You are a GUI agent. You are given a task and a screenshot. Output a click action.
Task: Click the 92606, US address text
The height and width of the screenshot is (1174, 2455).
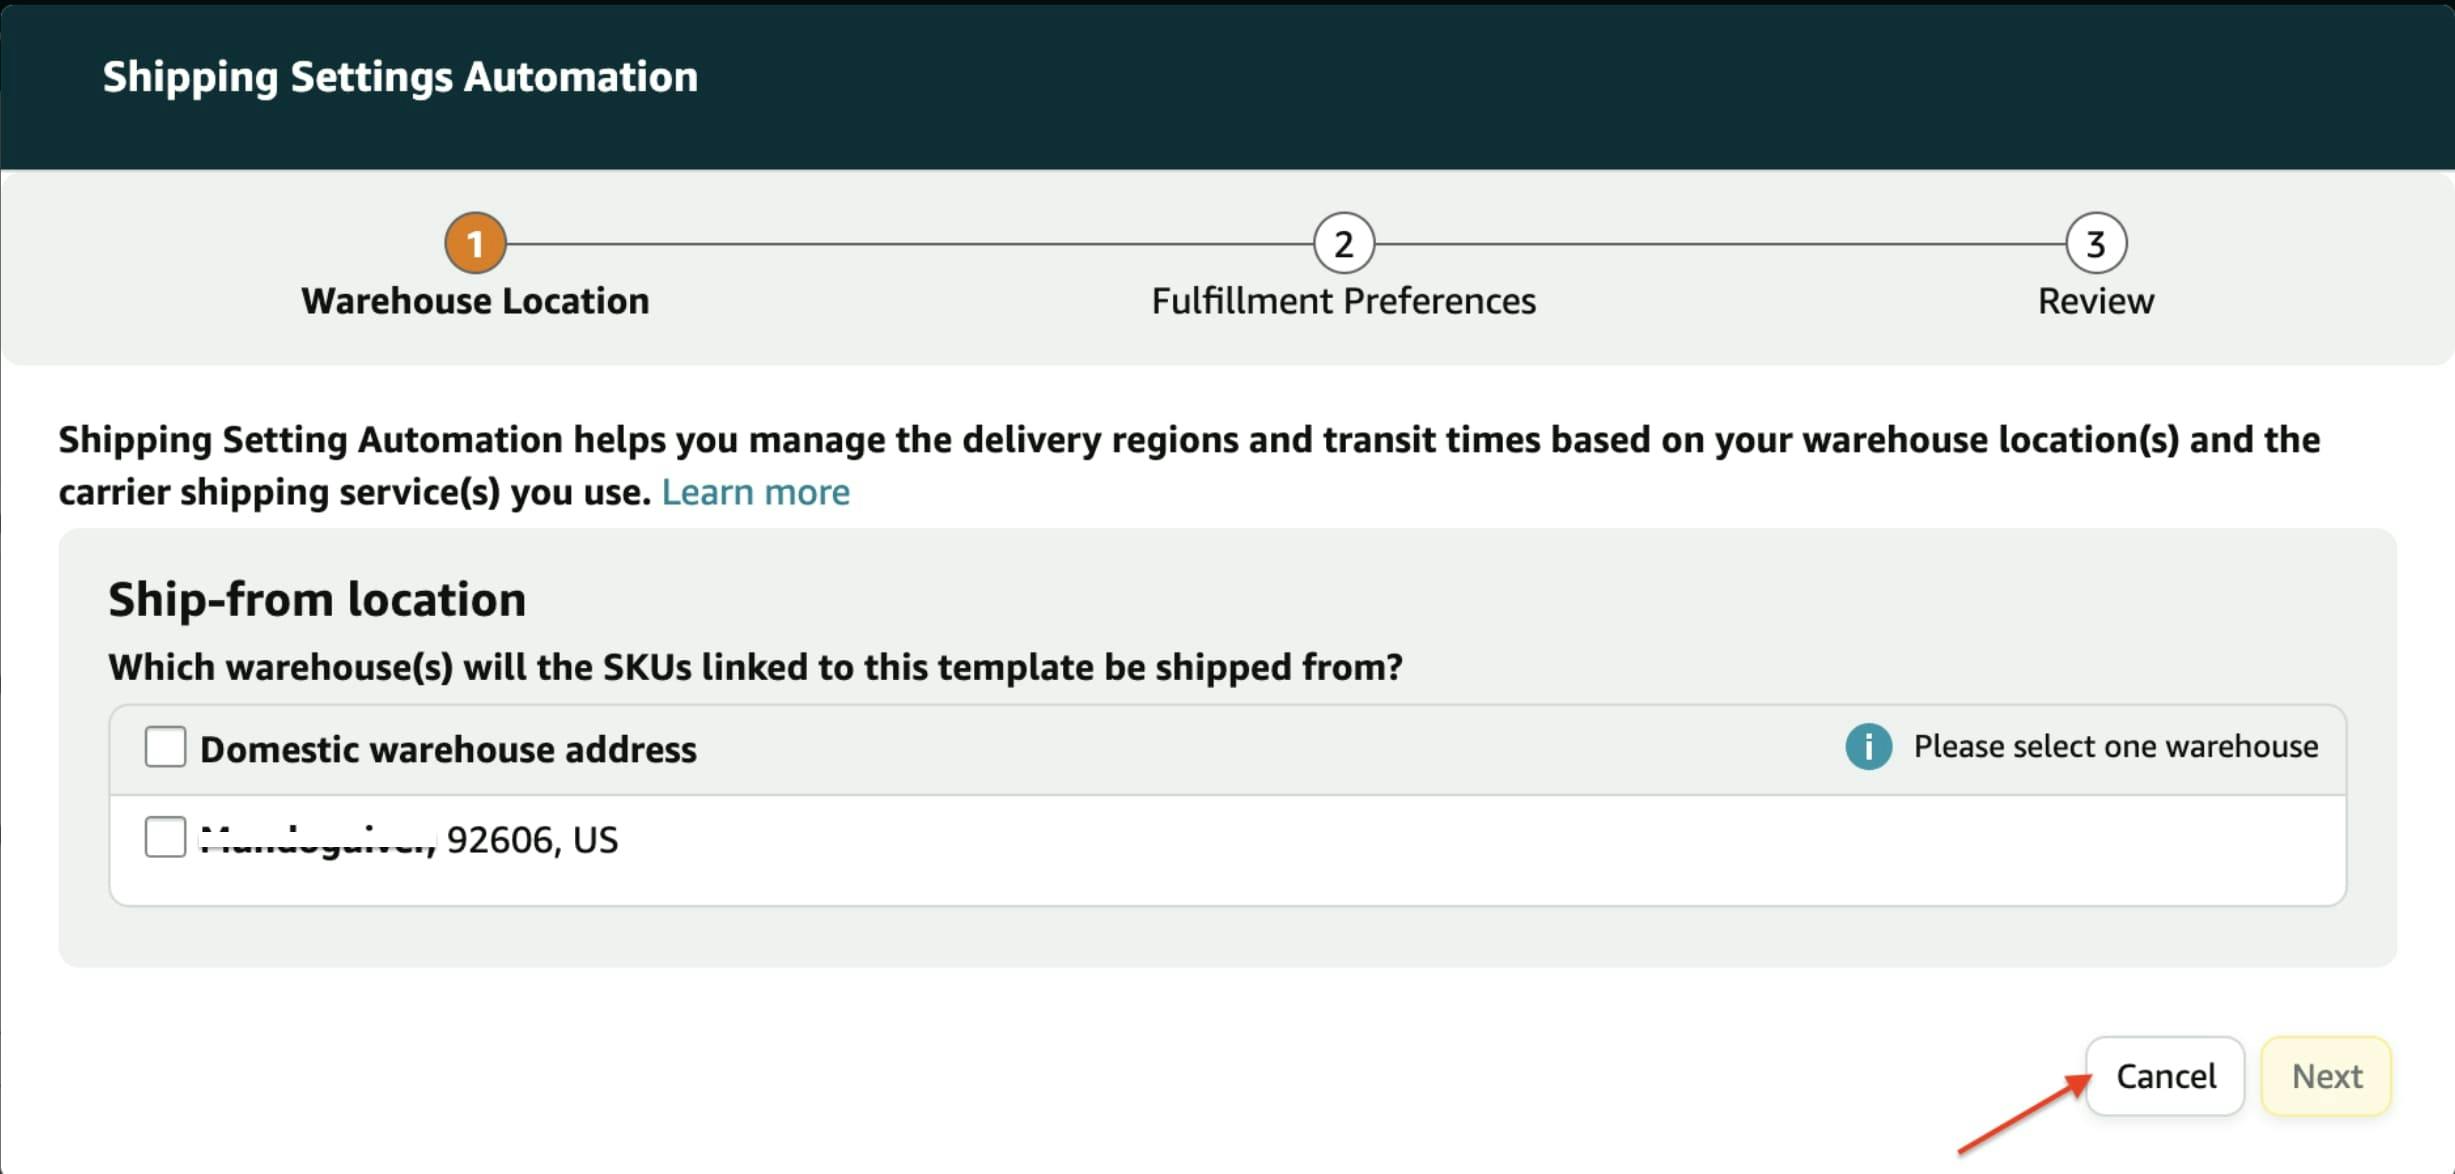pyautogui.click(x=531, y=840)
